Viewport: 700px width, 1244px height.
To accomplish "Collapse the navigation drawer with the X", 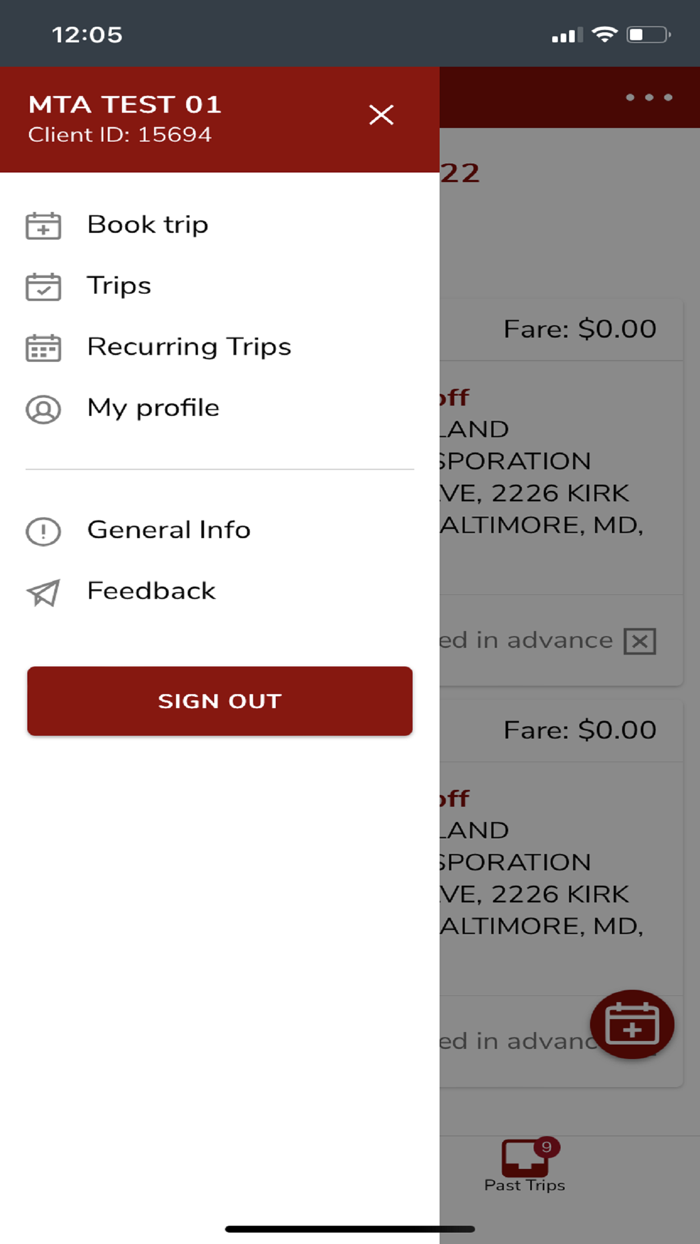I will pos(381,115).
